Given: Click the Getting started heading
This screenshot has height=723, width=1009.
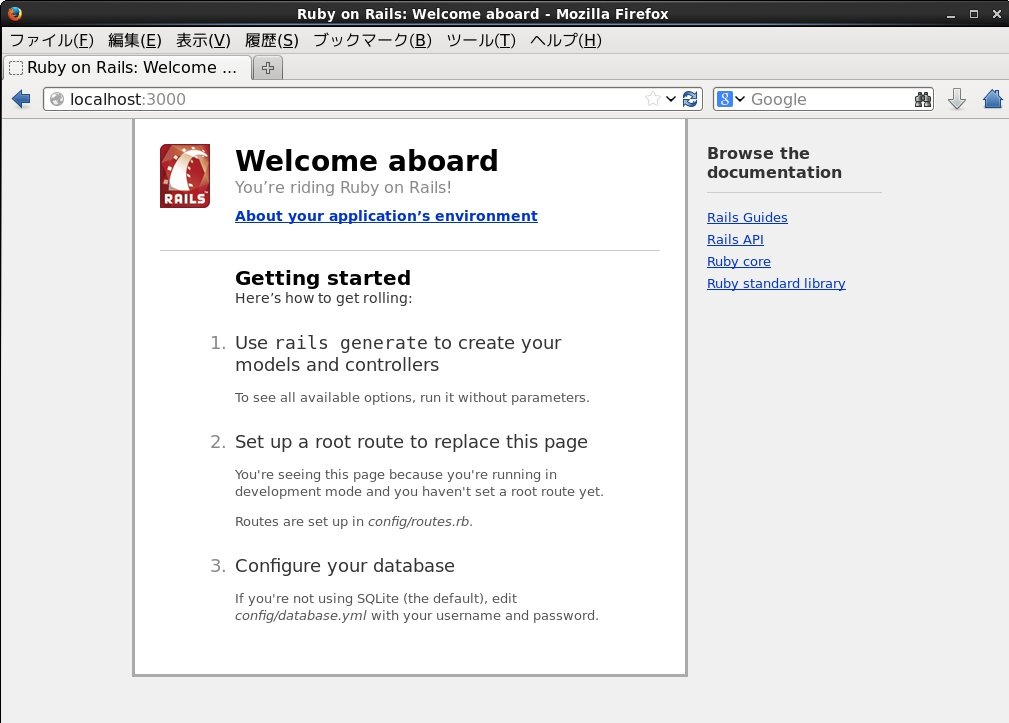Looking at the screenshot, I should coord(322,278).
